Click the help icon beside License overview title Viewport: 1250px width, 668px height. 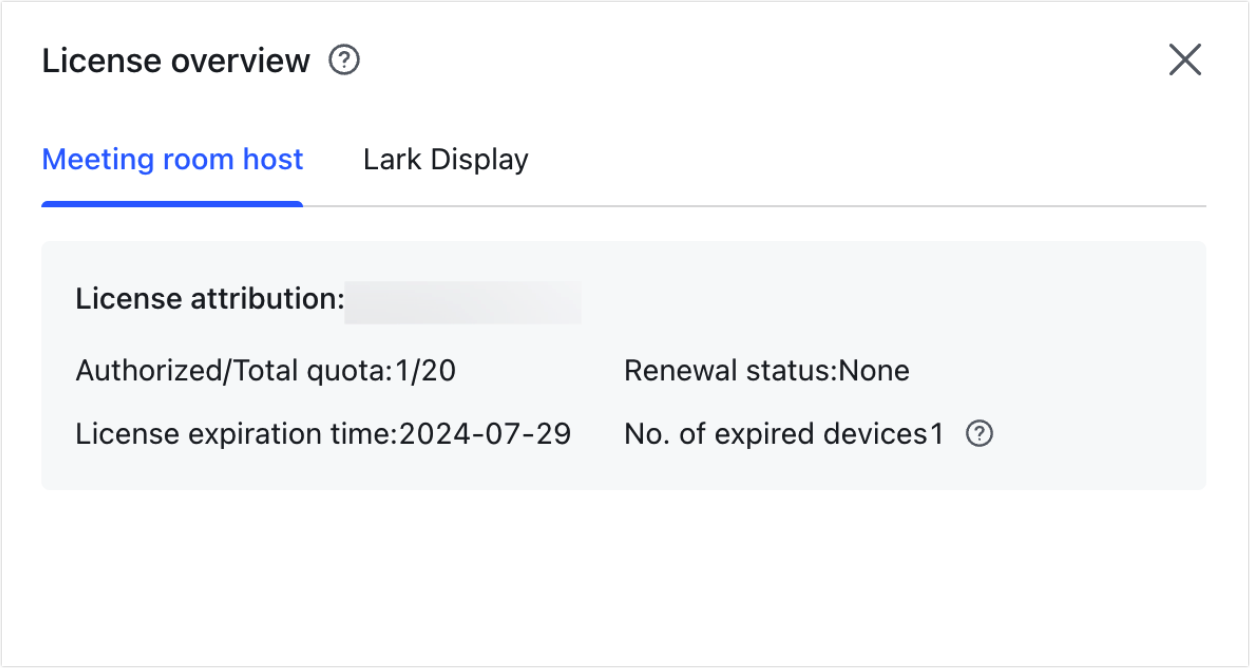[344, 61]
